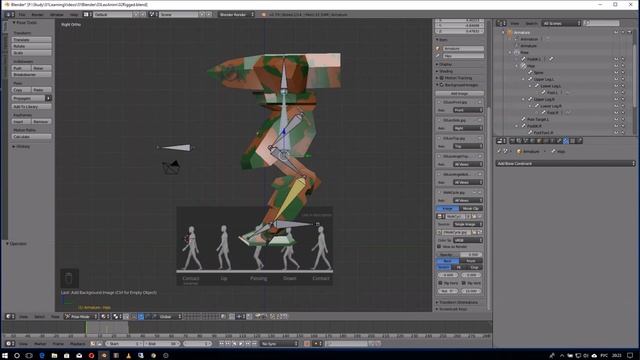Collapse the Background Images panel
This screenshot has height=360, width=640.
point(437,84)
